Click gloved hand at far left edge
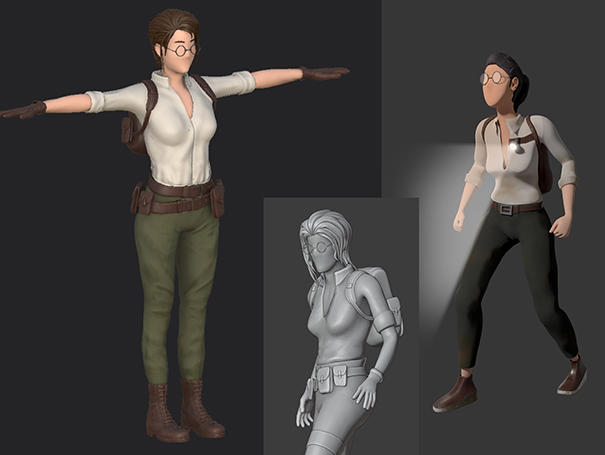605x455 pixels. point(22,110)
